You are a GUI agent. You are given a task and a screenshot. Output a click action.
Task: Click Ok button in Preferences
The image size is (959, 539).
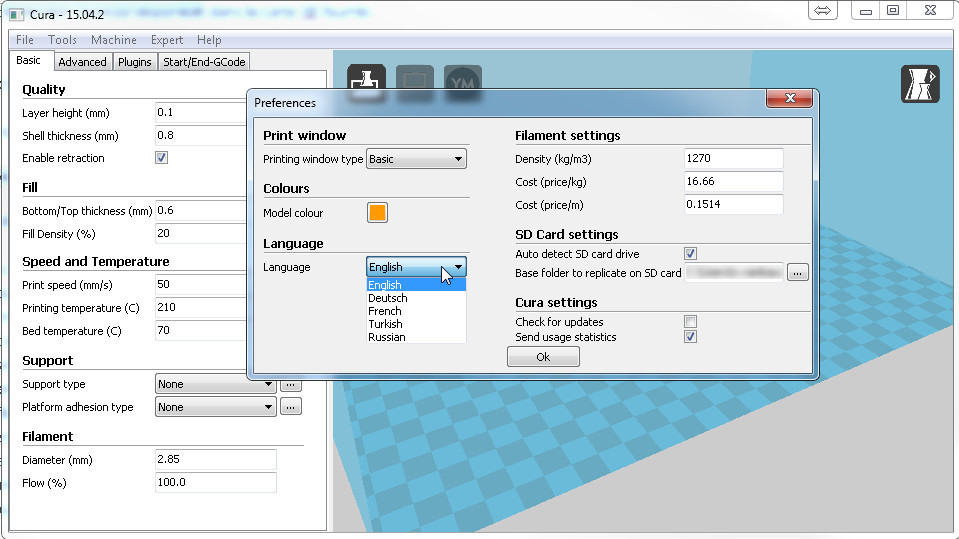(x=543, y=357)
